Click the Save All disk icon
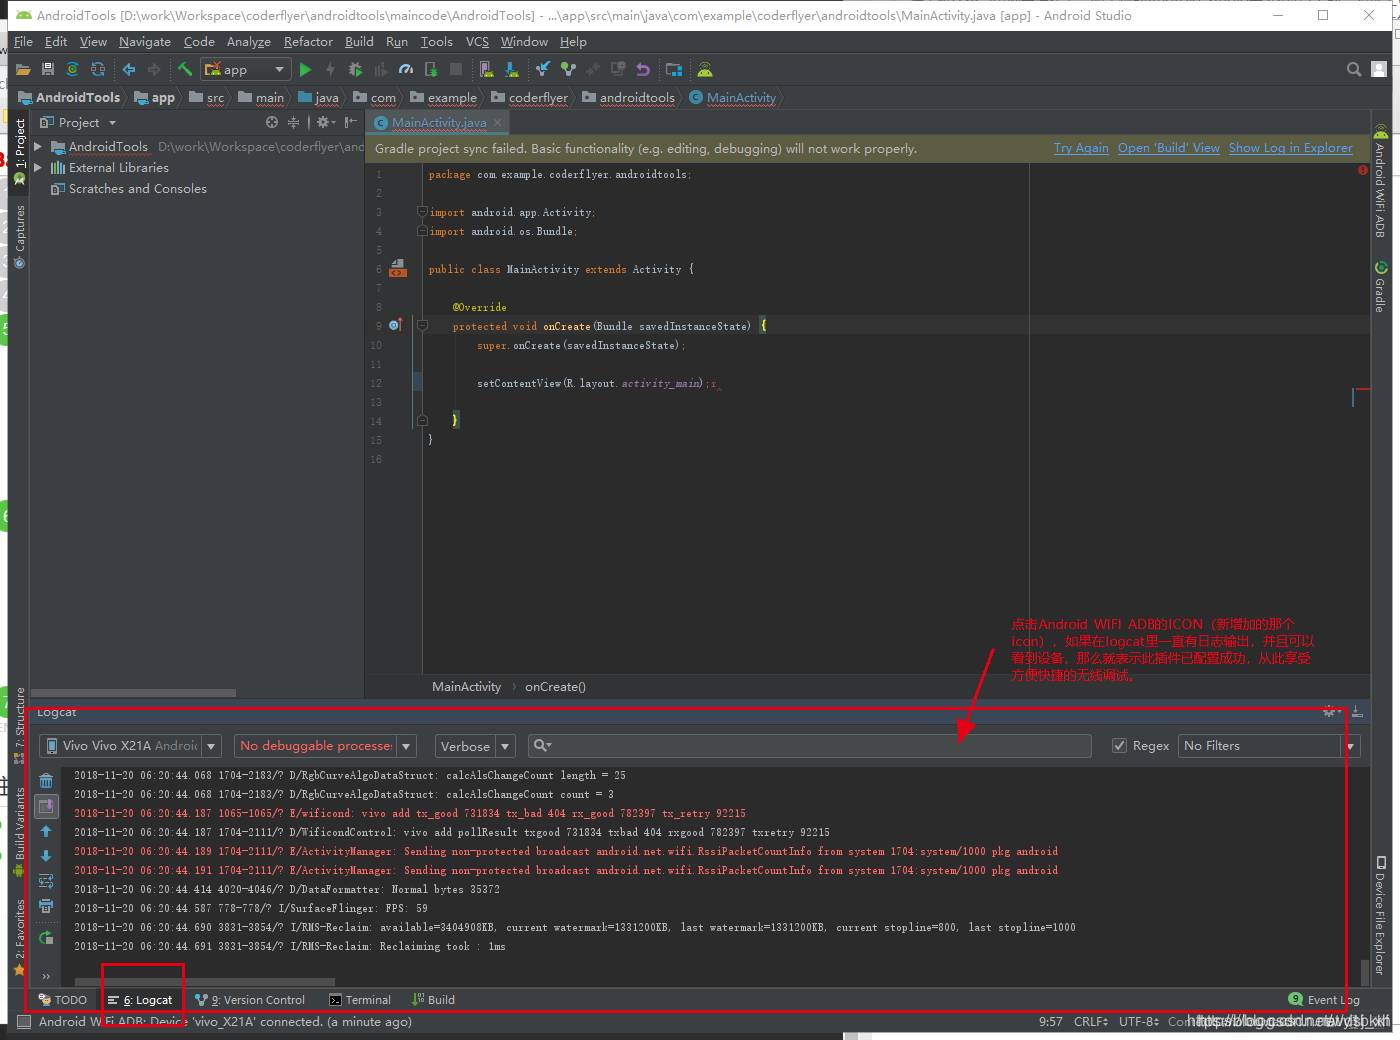 [x=47, y=70]
